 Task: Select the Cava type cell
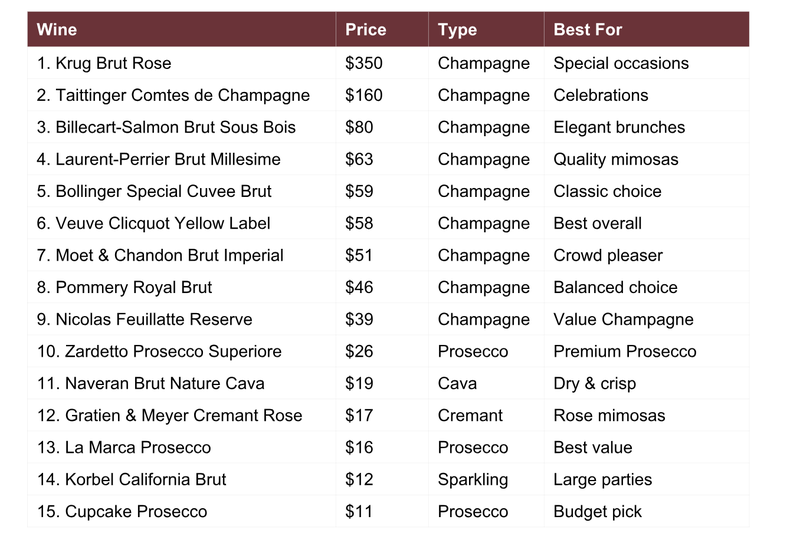pos(457,383)
